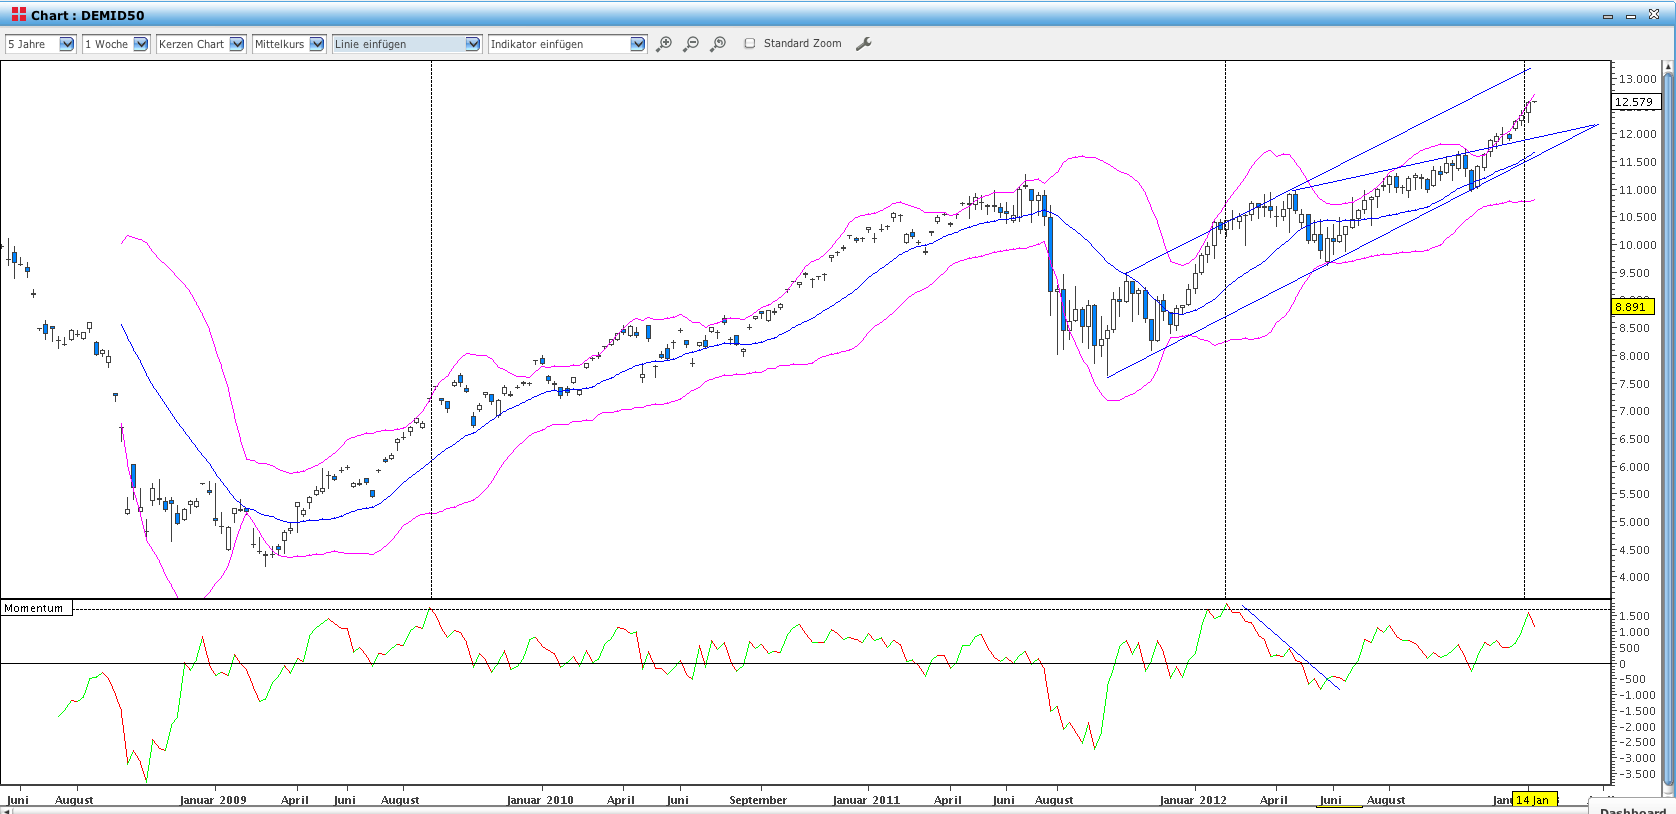
Task: Click the zoom in magnifier icon
Action: click(664, 44)
